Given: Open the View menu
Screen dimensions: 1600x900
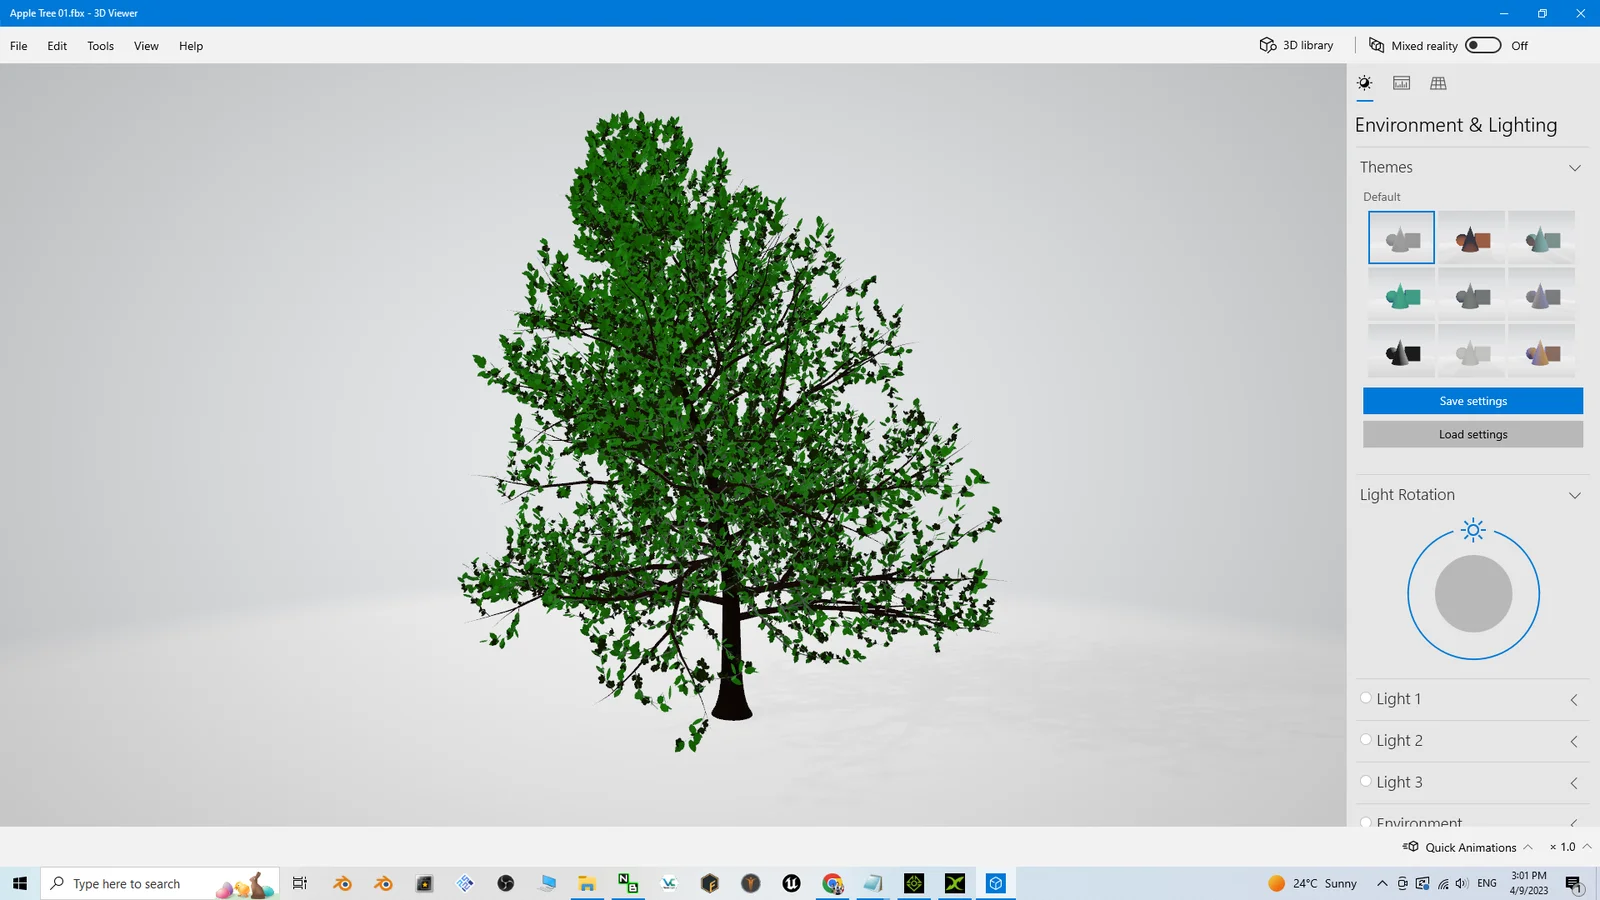Looking at the screenshot, I should click(x=146, y=46).
